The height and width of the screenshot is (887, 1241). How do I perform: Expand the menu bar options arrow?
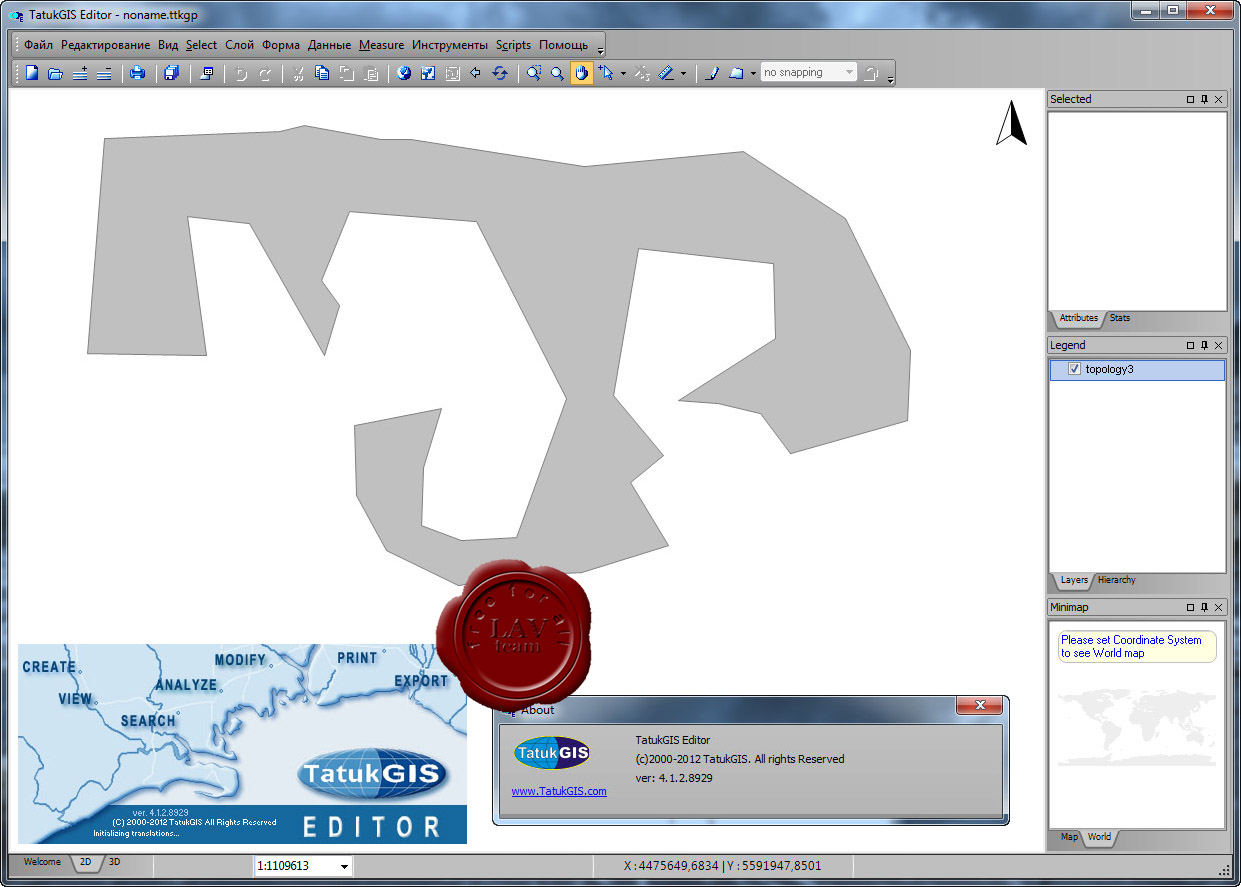pyautogui.click(x=600, y=49)
